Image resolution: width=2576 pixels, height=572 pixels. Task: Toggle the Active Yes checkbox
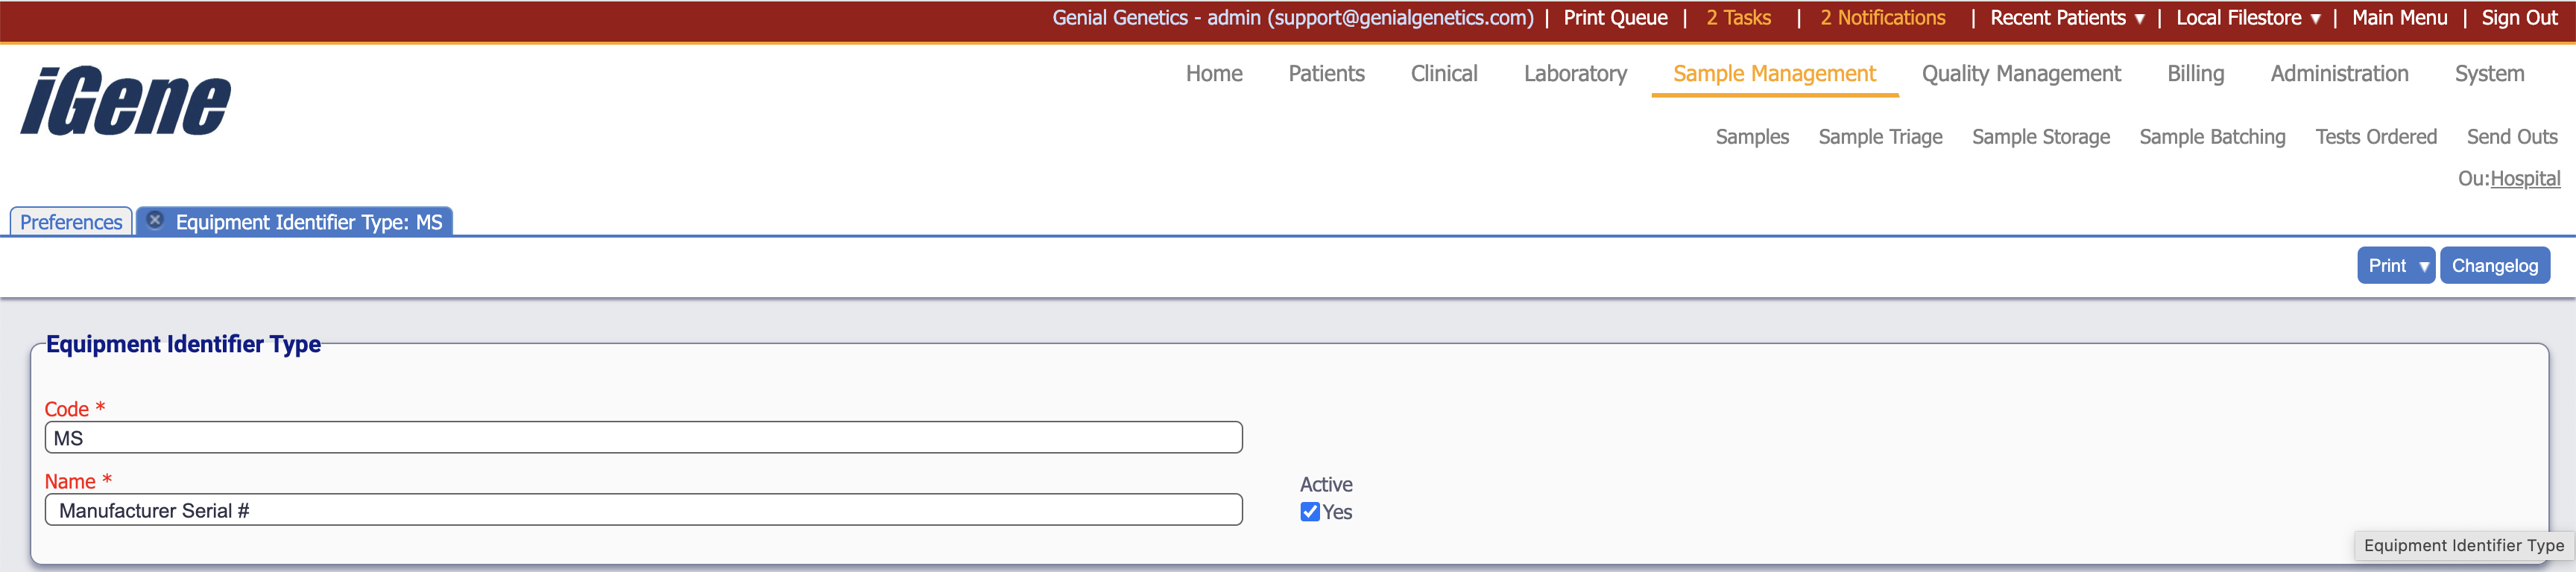point(1309,512)
